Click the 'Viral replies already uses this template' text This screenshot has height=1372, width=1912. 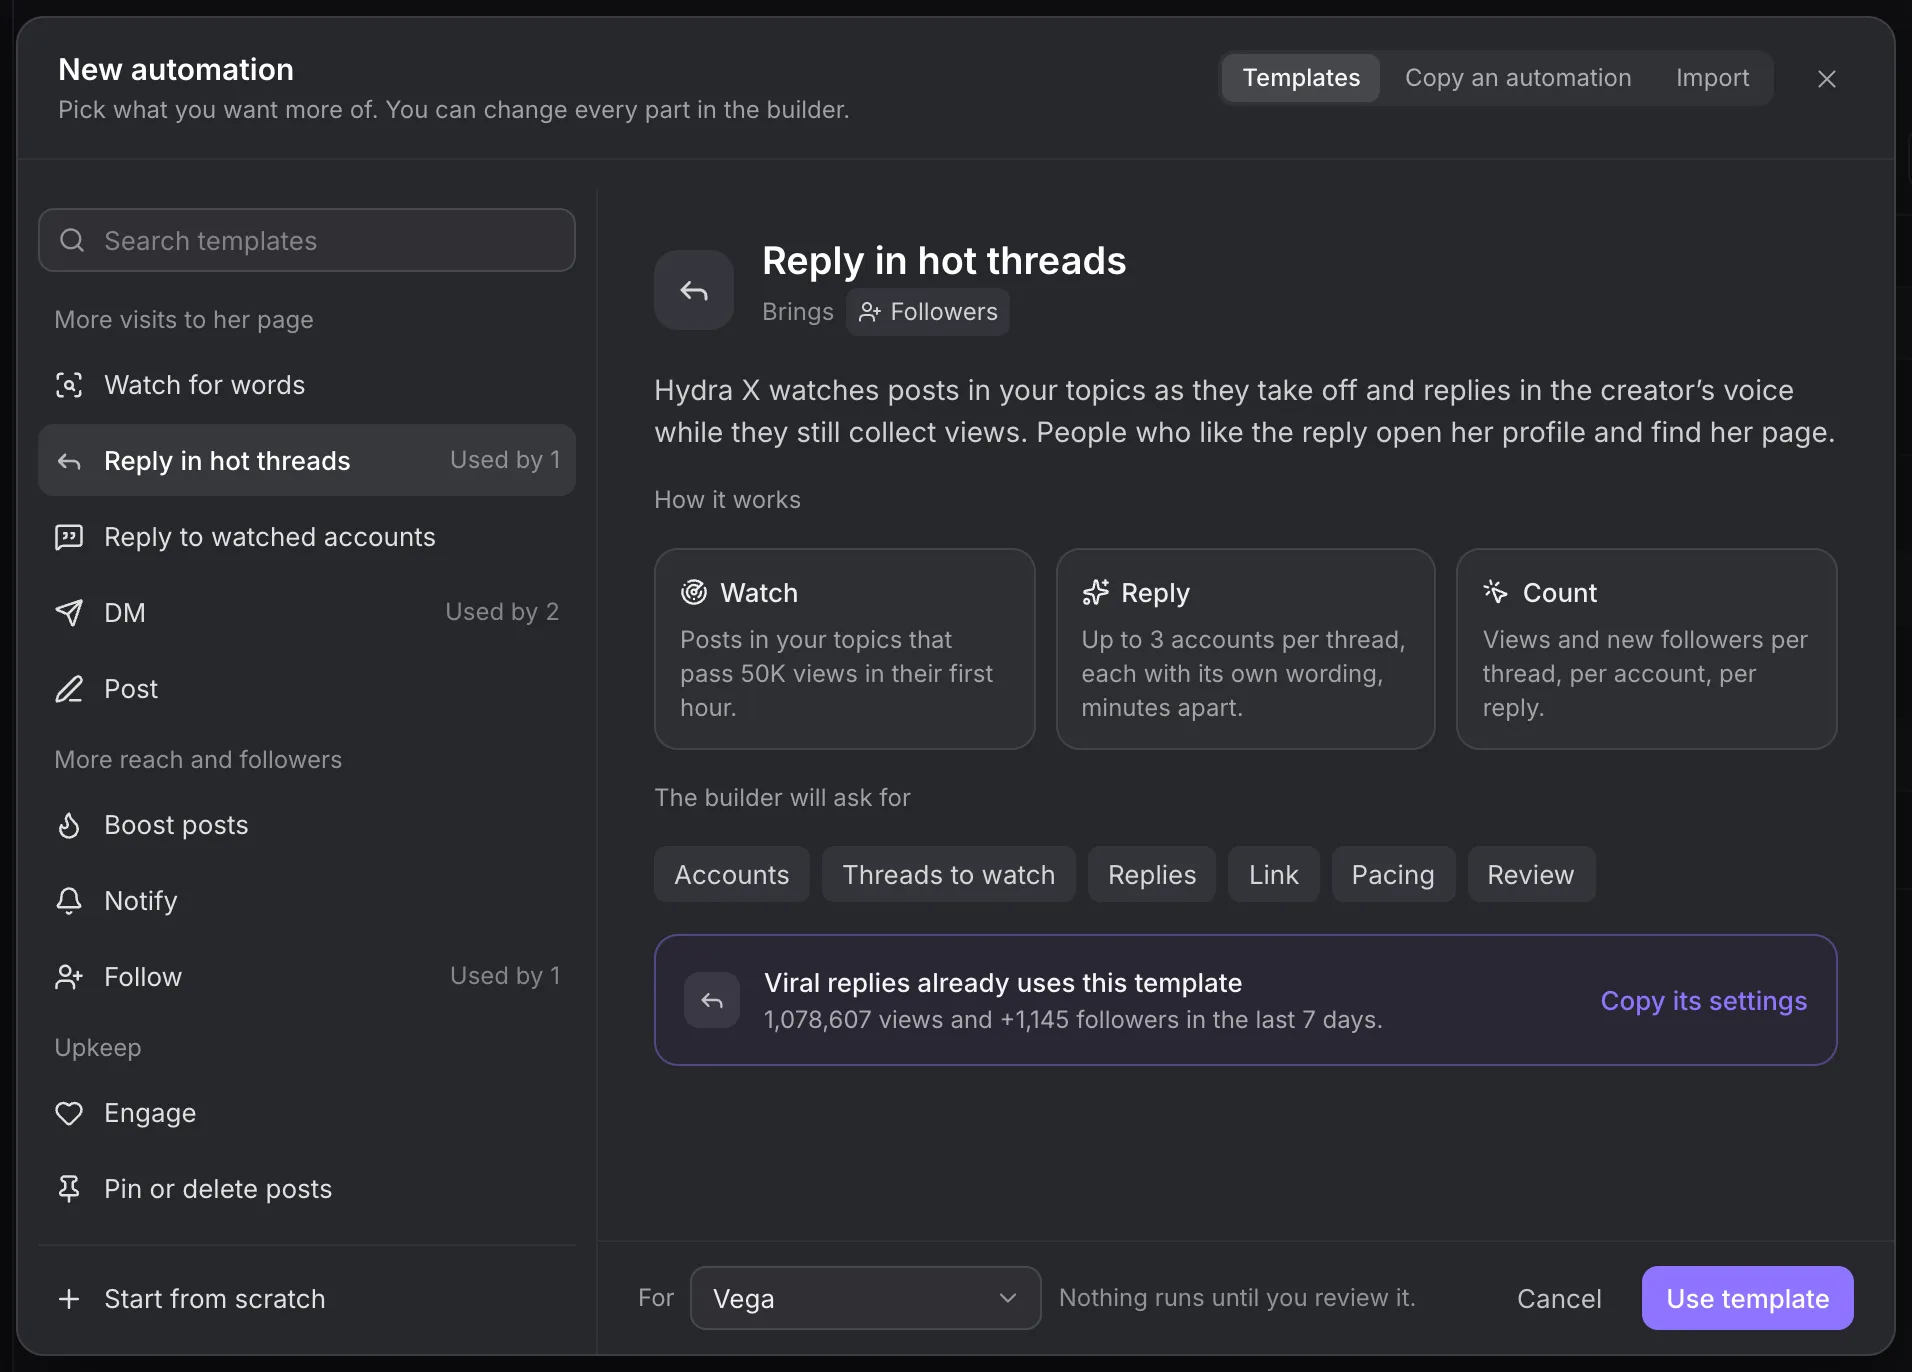(1003, 983)
